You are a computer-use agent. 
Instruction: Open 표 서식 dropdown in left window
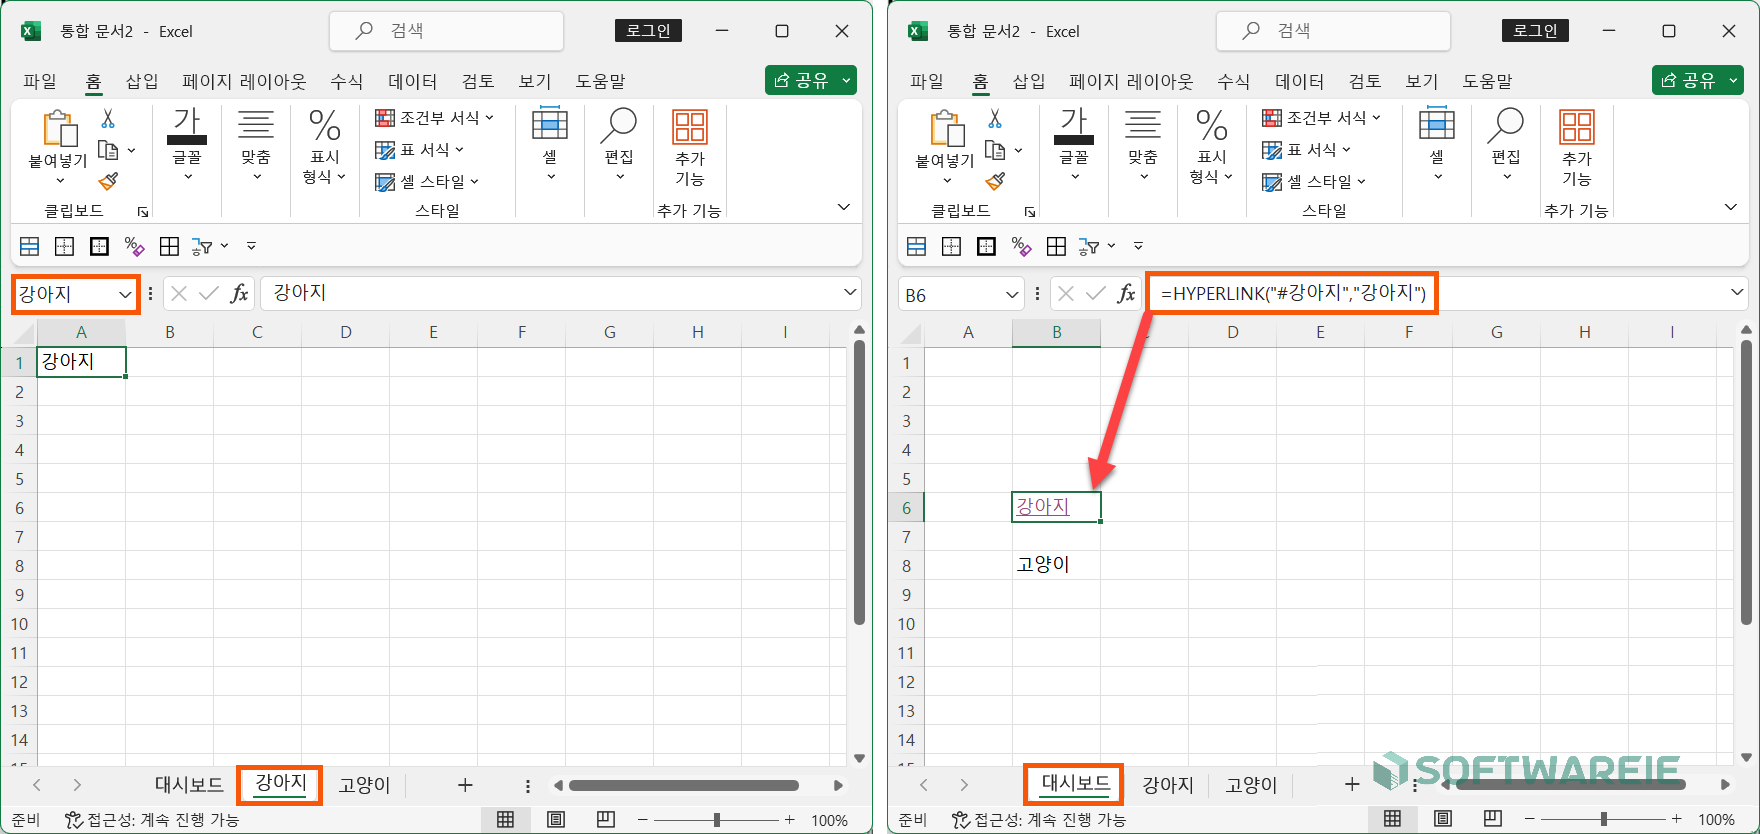click(x=420, y=150)
